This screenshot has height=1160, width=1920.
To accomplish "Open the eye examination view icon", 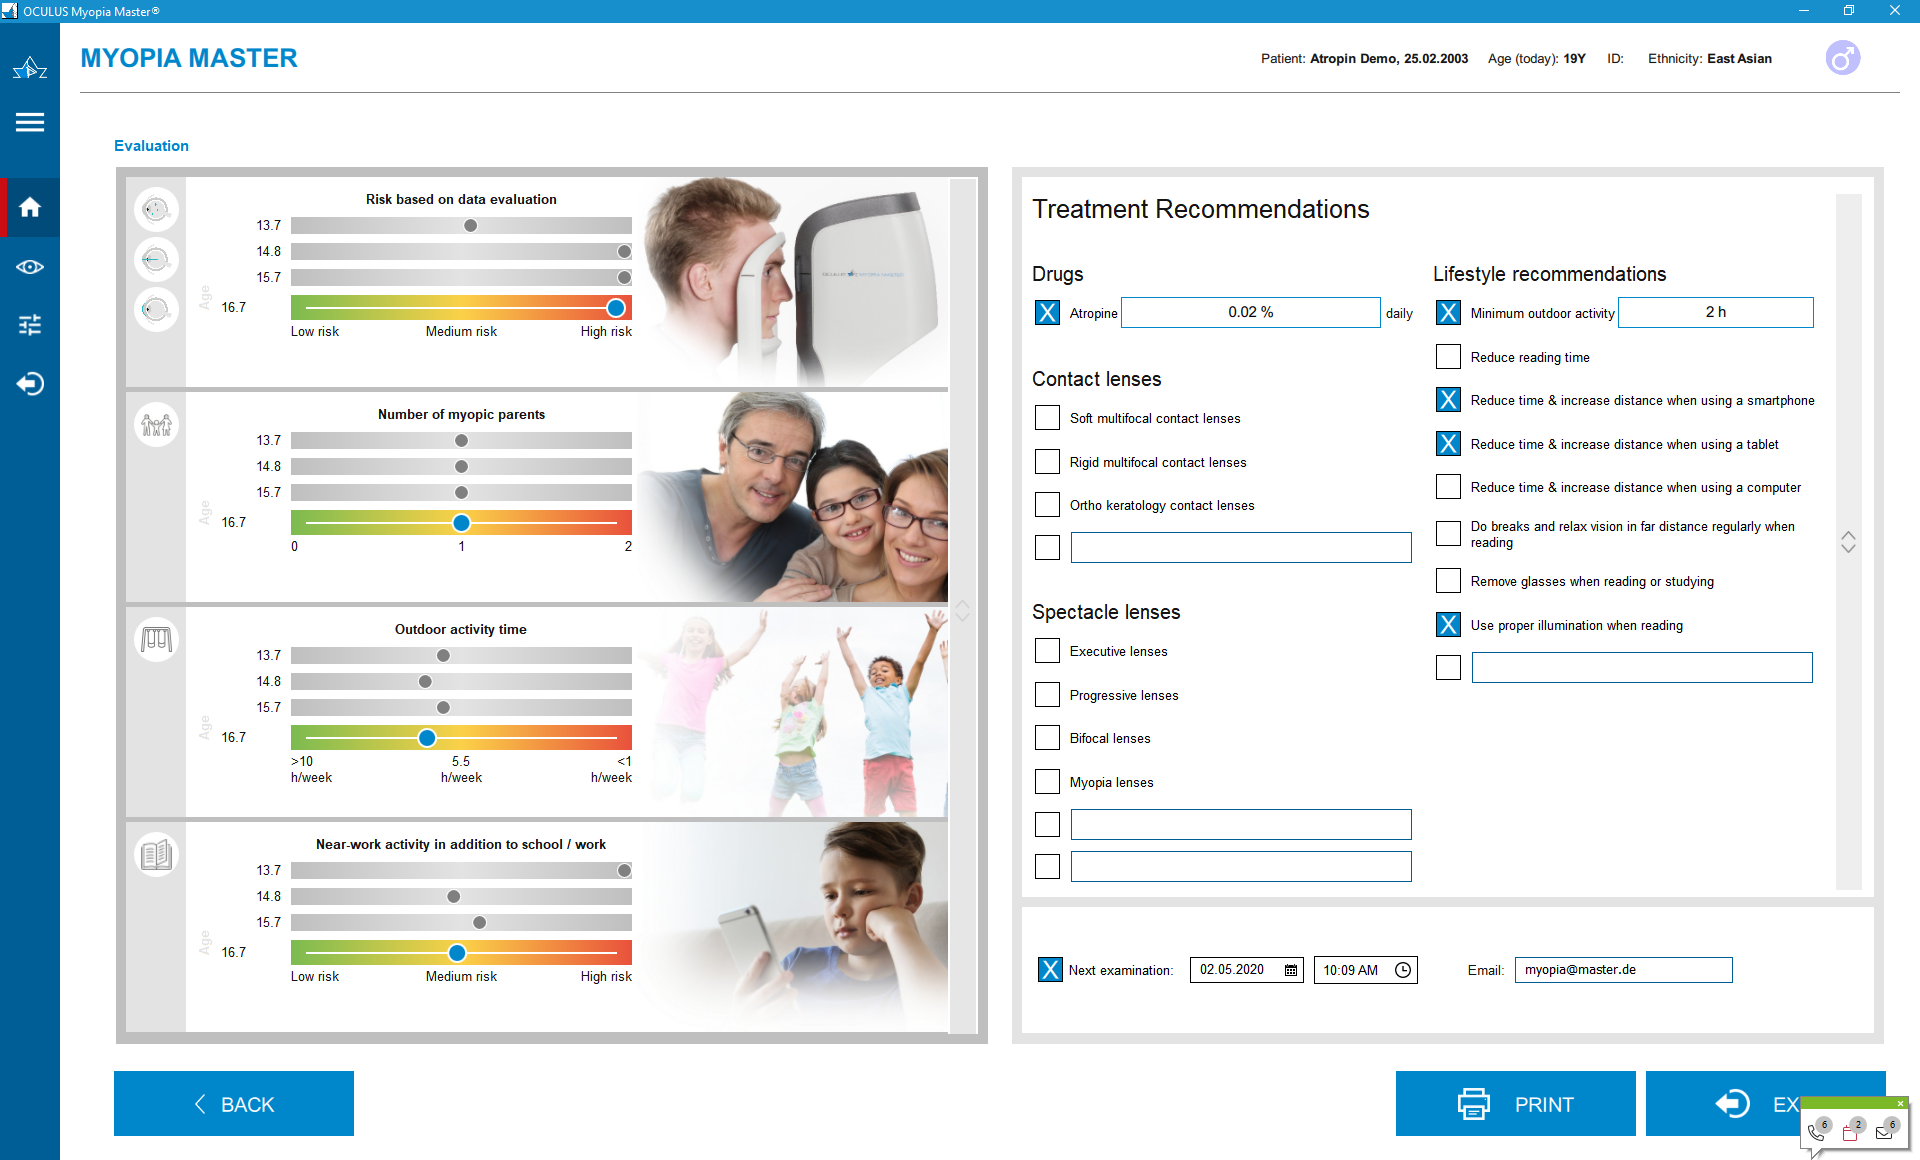I will 30,267.
